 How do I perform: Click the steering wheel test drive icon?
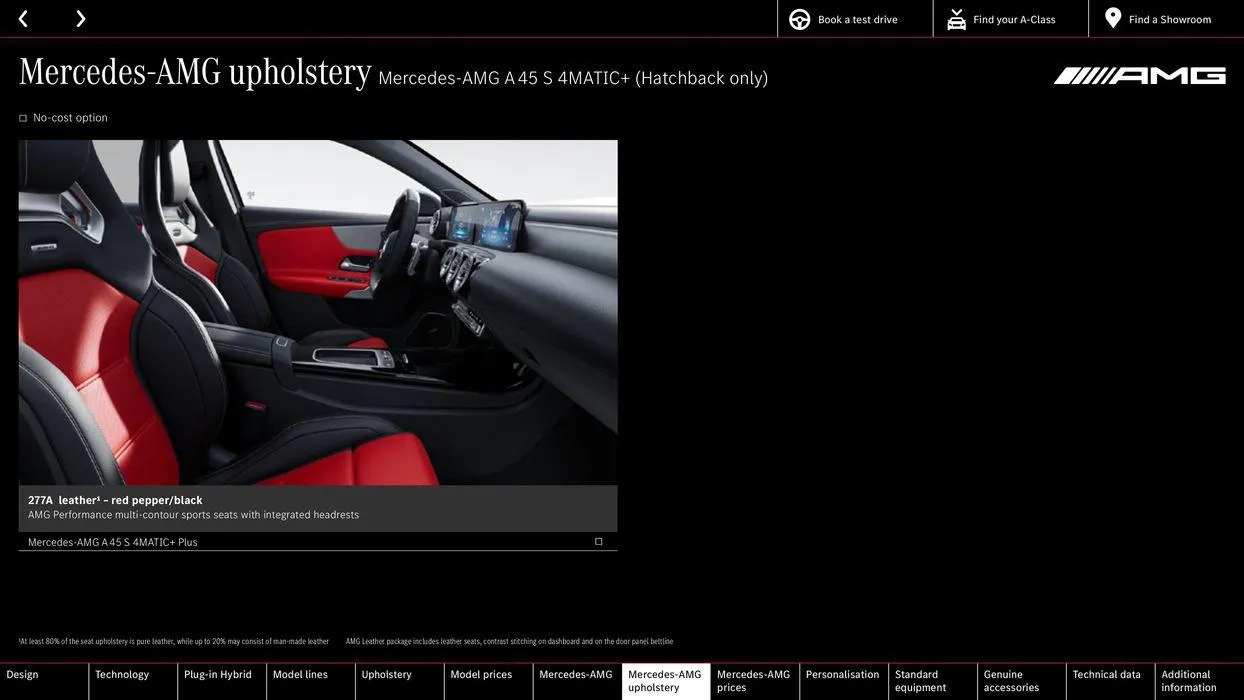coord(799,20)
